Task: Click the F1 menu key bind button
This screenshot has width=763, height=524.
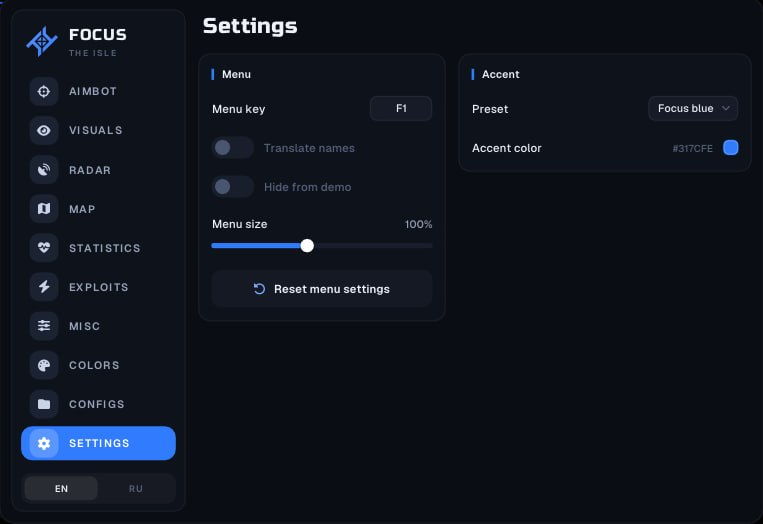Action: (x=400, y=108)
